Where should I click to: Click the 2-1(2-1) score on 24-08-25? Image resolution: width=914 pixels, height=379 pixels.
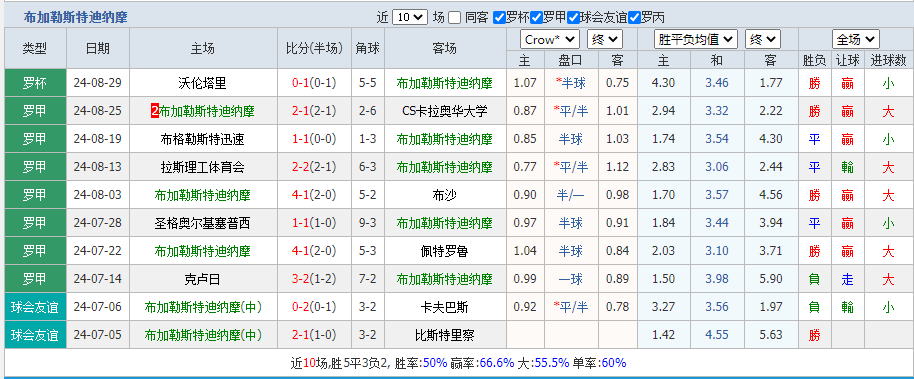point(314,111)
